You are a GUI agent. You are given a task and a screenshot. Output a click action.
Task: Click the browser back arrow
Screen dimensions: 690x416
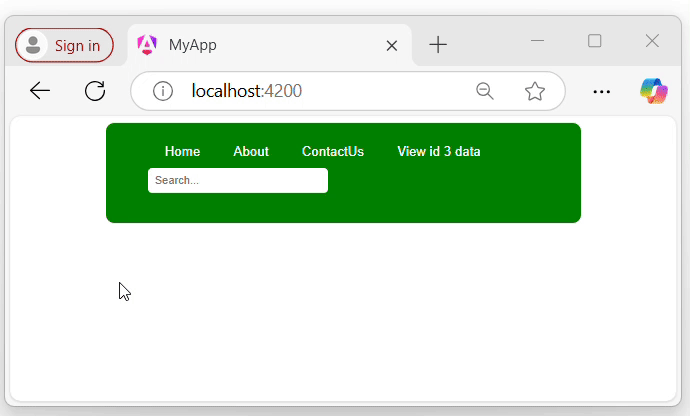point(40,91)
